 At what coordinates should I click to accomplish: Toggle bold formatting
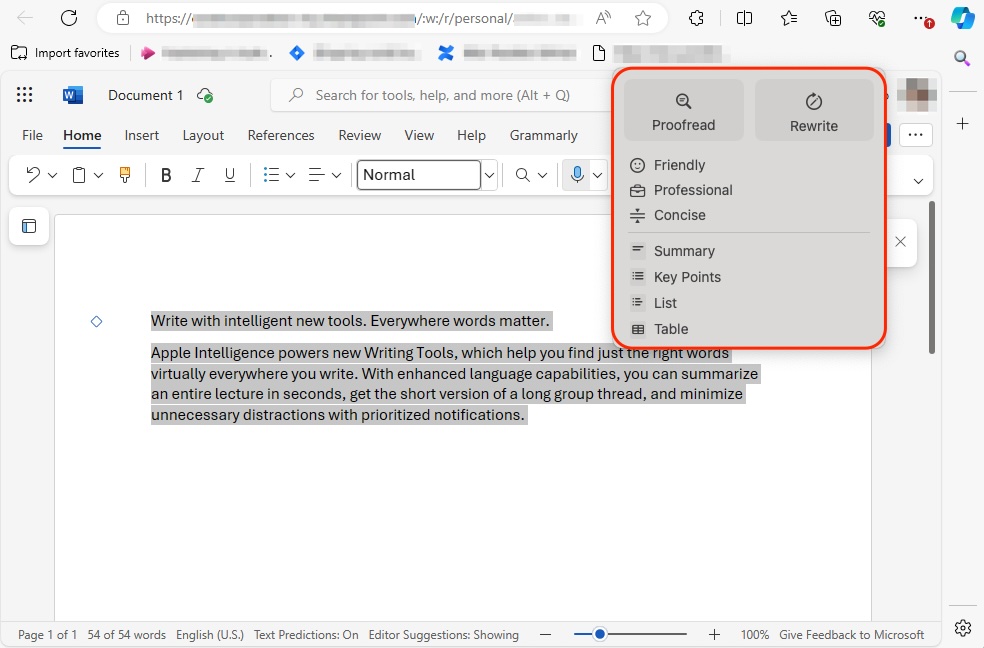pyautogui.click(x=166, y=174)
